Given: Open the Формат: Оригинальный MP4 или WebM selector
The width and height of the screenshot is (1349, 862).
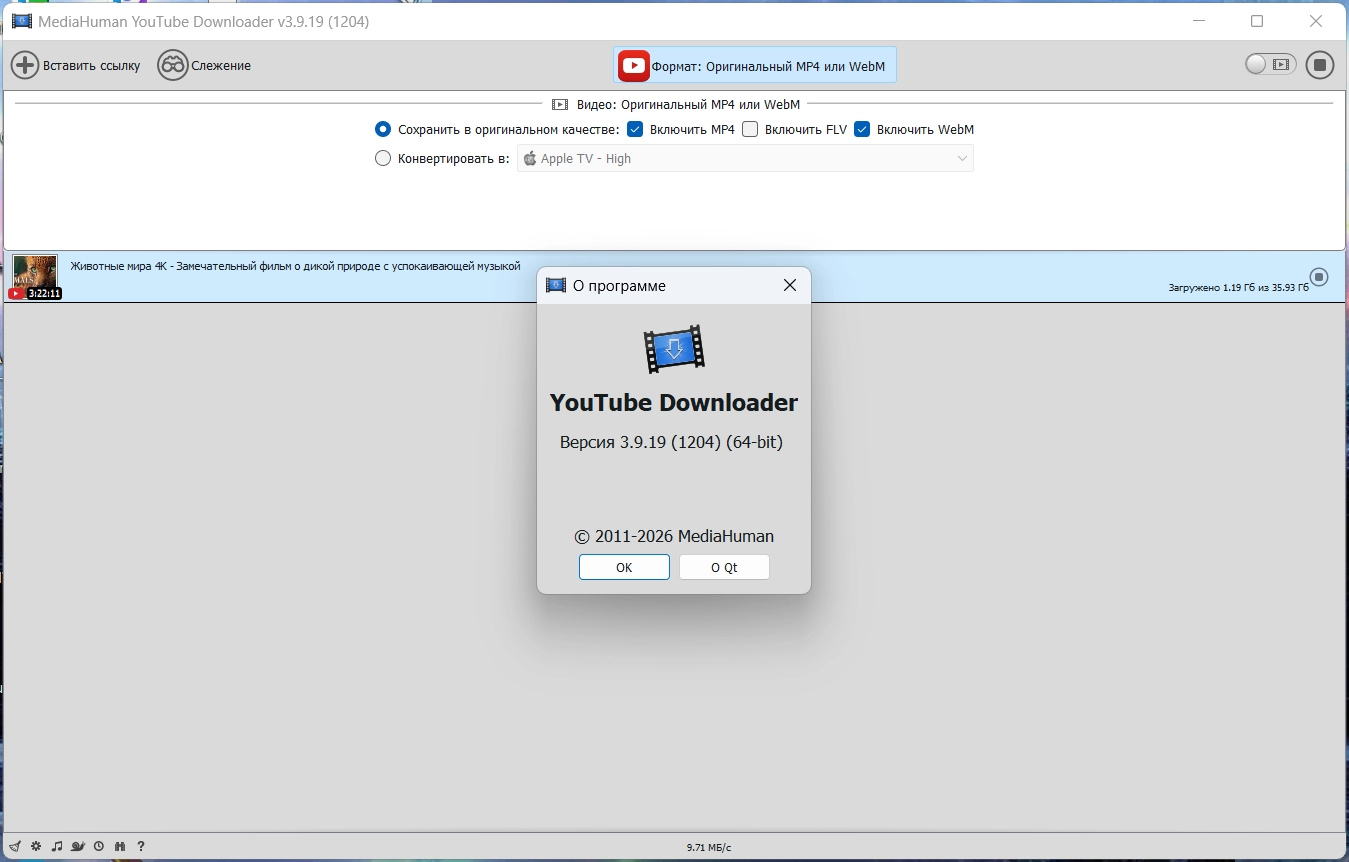Looking at the screenshot, I should pos(756,66).
